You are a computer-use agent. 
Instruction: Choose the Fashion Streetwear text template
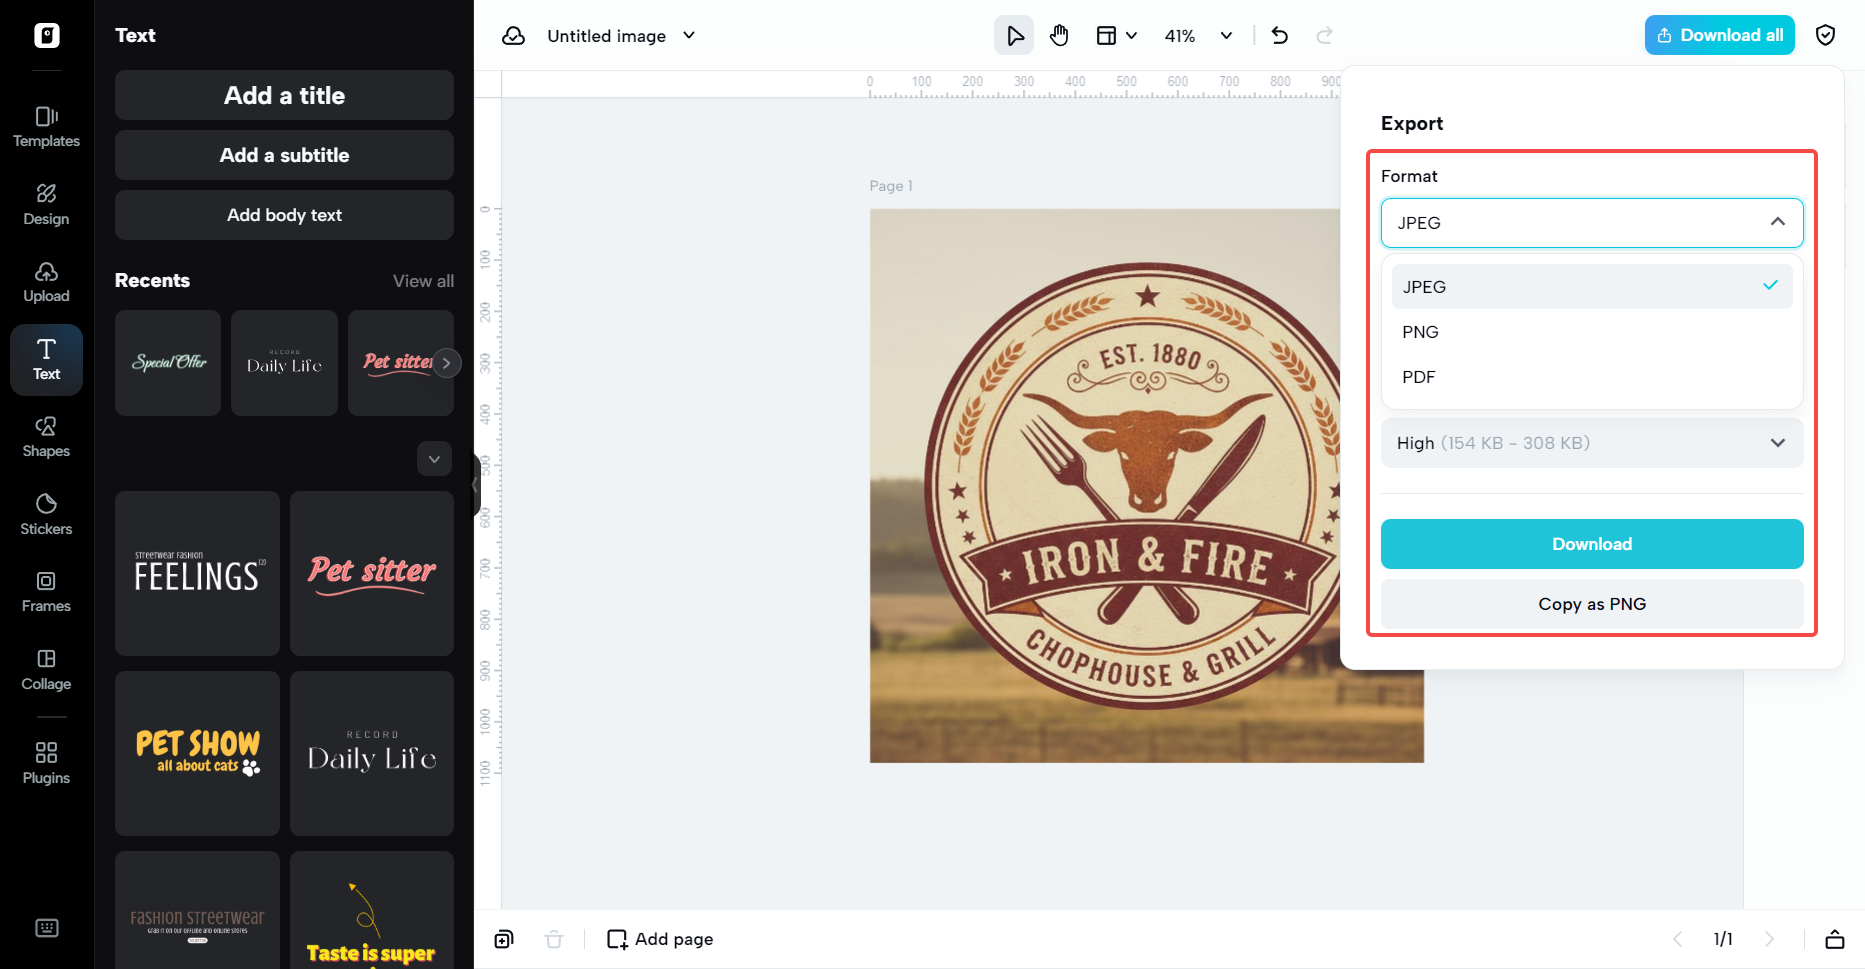pos(197,910)
